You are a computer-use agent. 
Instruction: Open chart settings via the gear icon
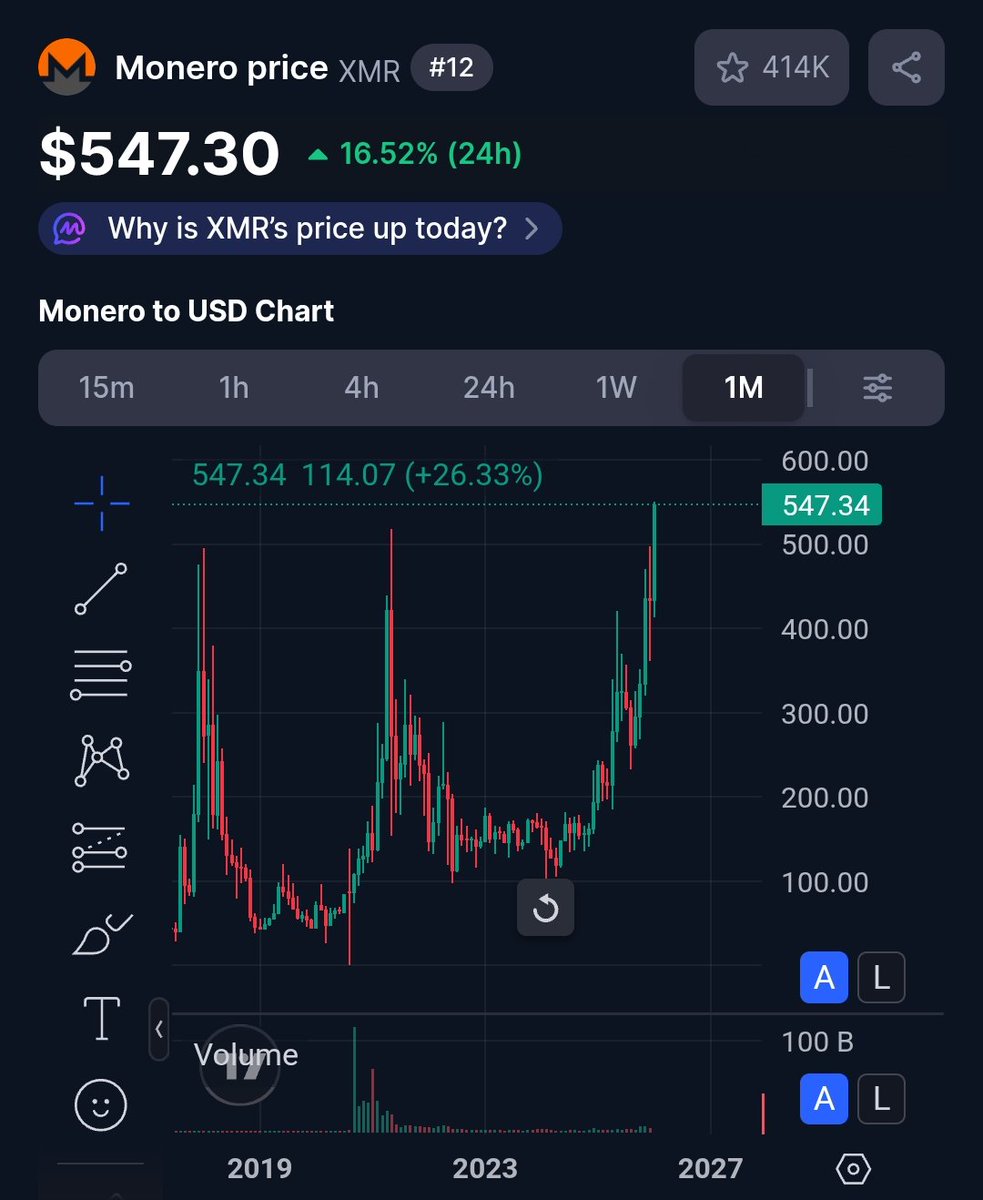(x=852, y=1167)
